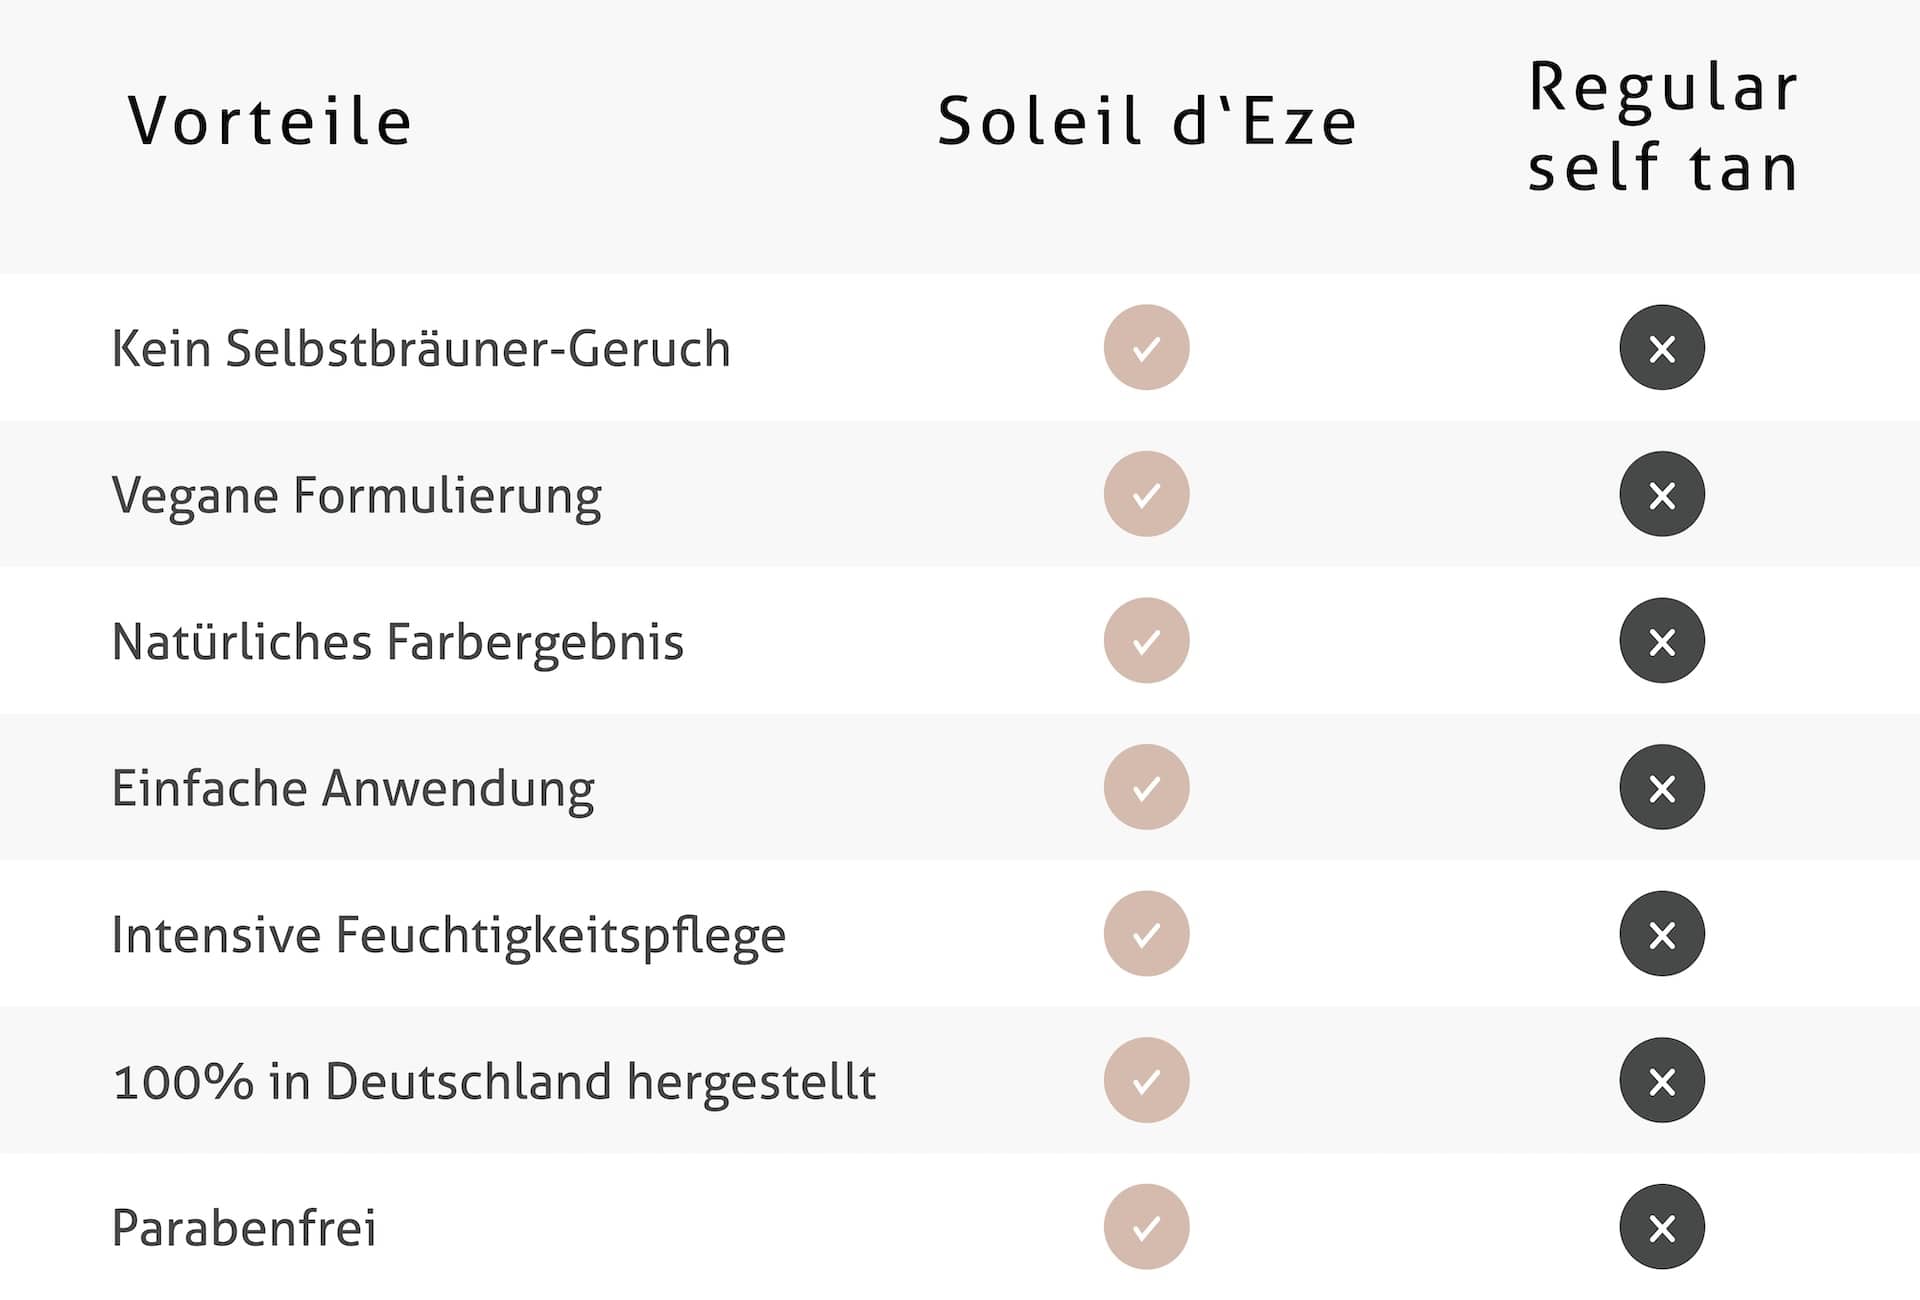Click the checkmark icon for Kein Selbstbräuner-Geruch
The height and width of the screenshot is (1300, 1920).
click(1146, 348)
